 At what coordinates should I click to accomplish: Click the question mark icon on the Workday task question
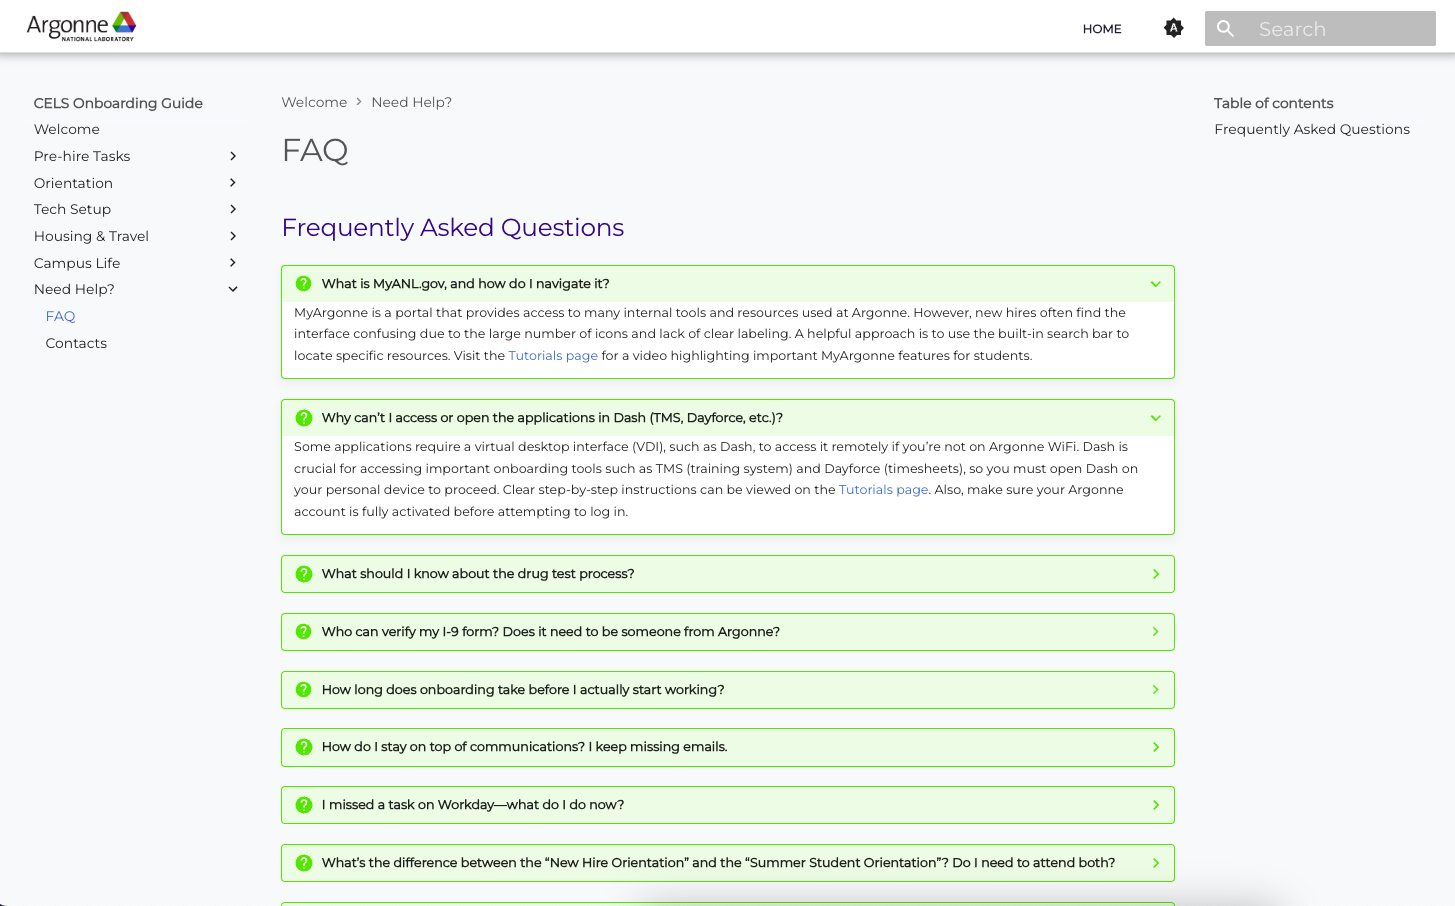click(303, 804)
